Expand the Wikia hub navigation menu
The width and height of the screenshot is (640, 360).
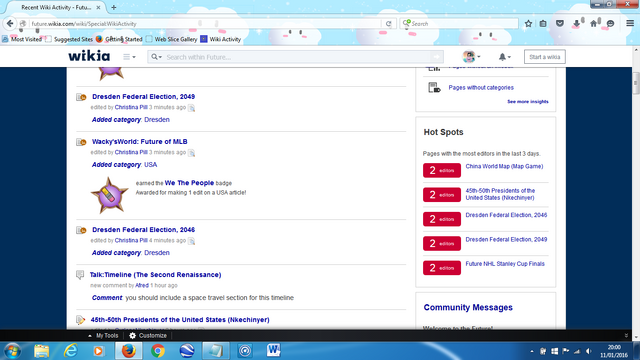129,57
